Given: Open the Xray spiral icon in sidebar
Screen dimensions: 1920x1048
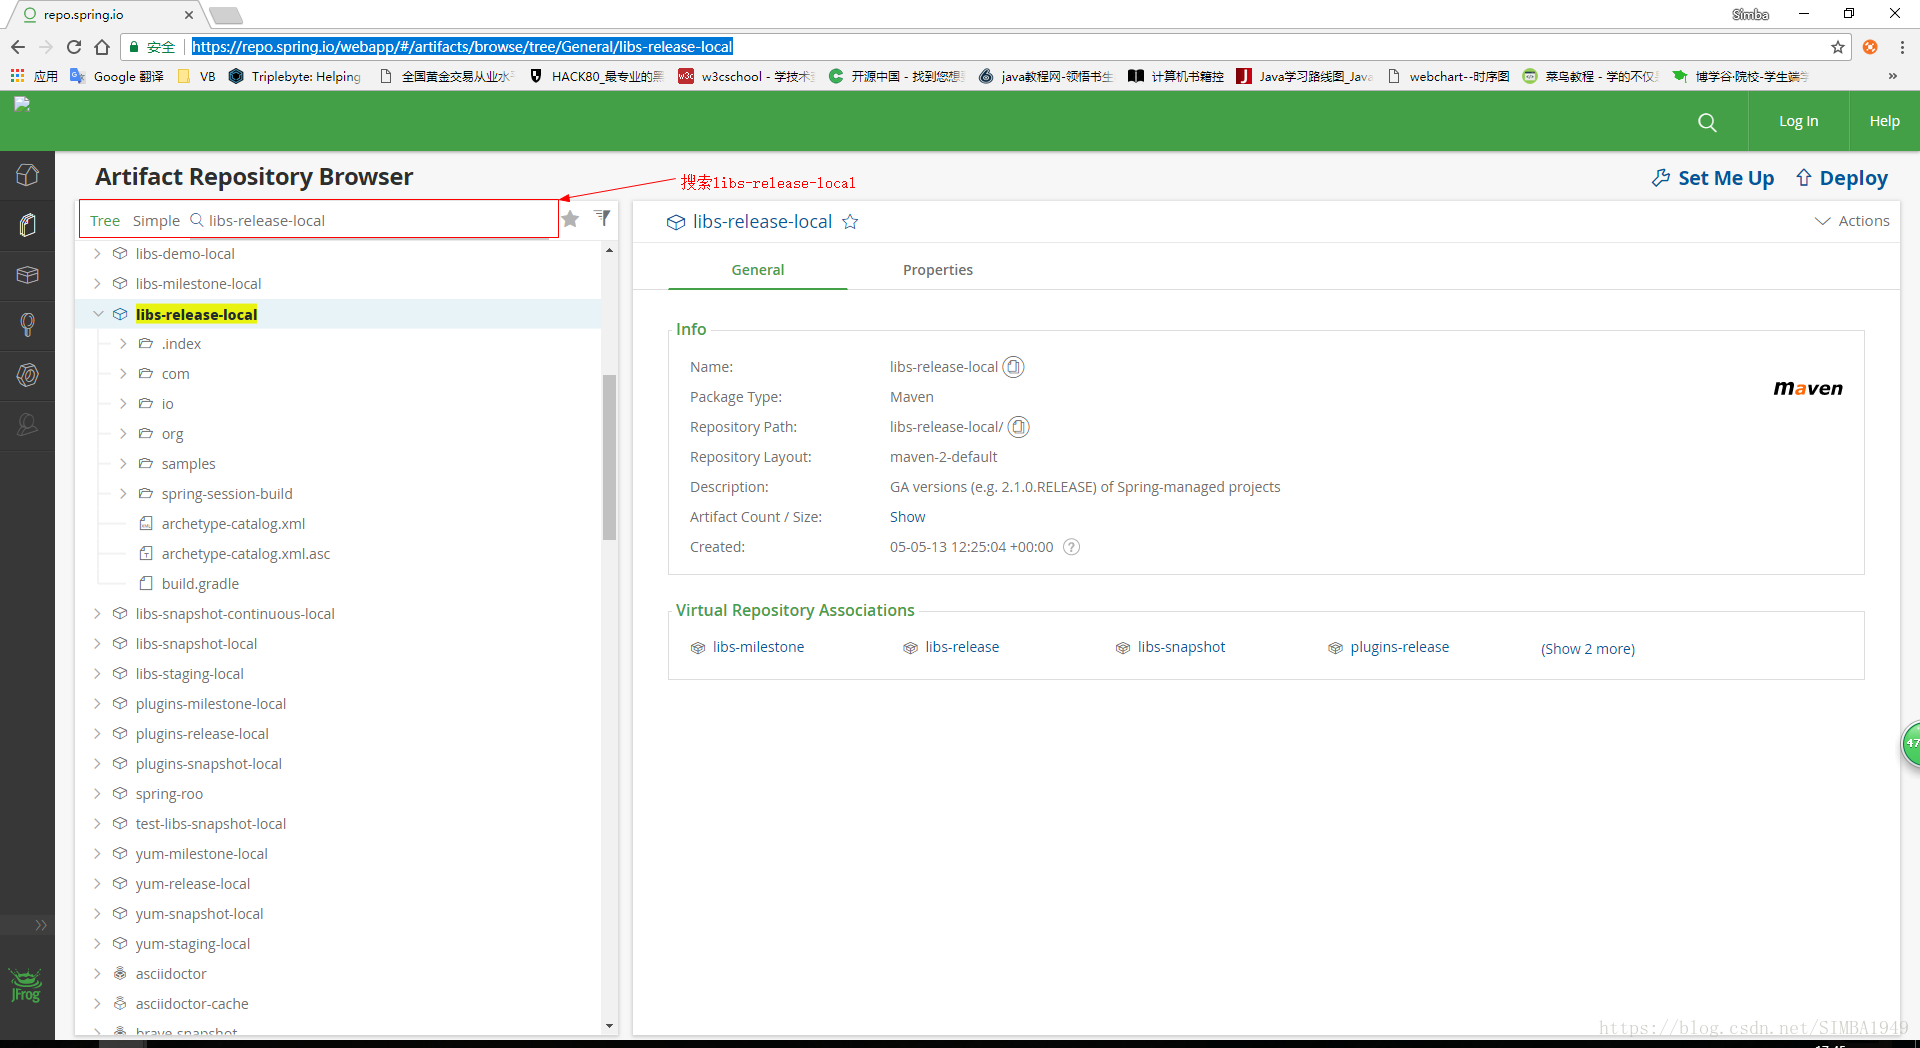Looking at the screenshot, I should point(27,375).
